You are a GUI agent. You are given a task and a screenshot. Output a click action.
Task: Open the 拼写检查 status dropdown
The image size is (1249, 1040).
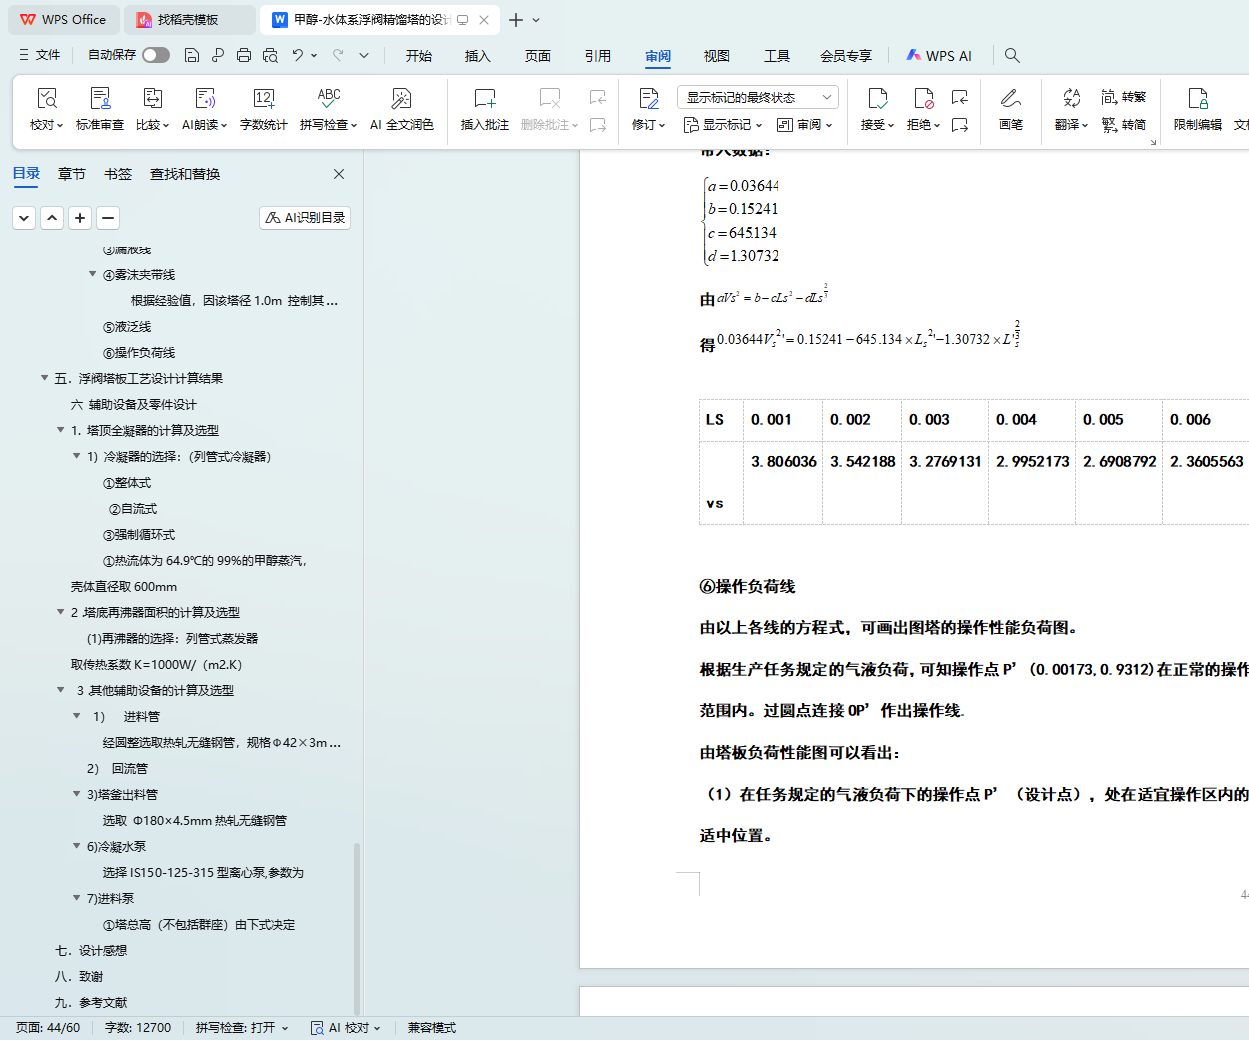242,1027
